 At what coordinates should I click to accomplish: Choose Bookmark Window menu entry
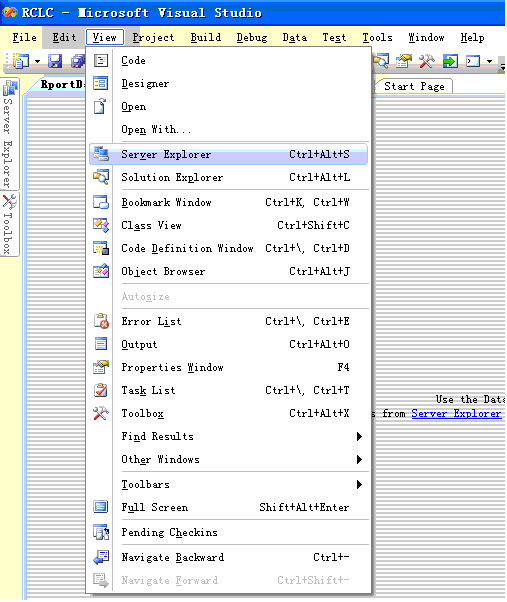[228, 202]
